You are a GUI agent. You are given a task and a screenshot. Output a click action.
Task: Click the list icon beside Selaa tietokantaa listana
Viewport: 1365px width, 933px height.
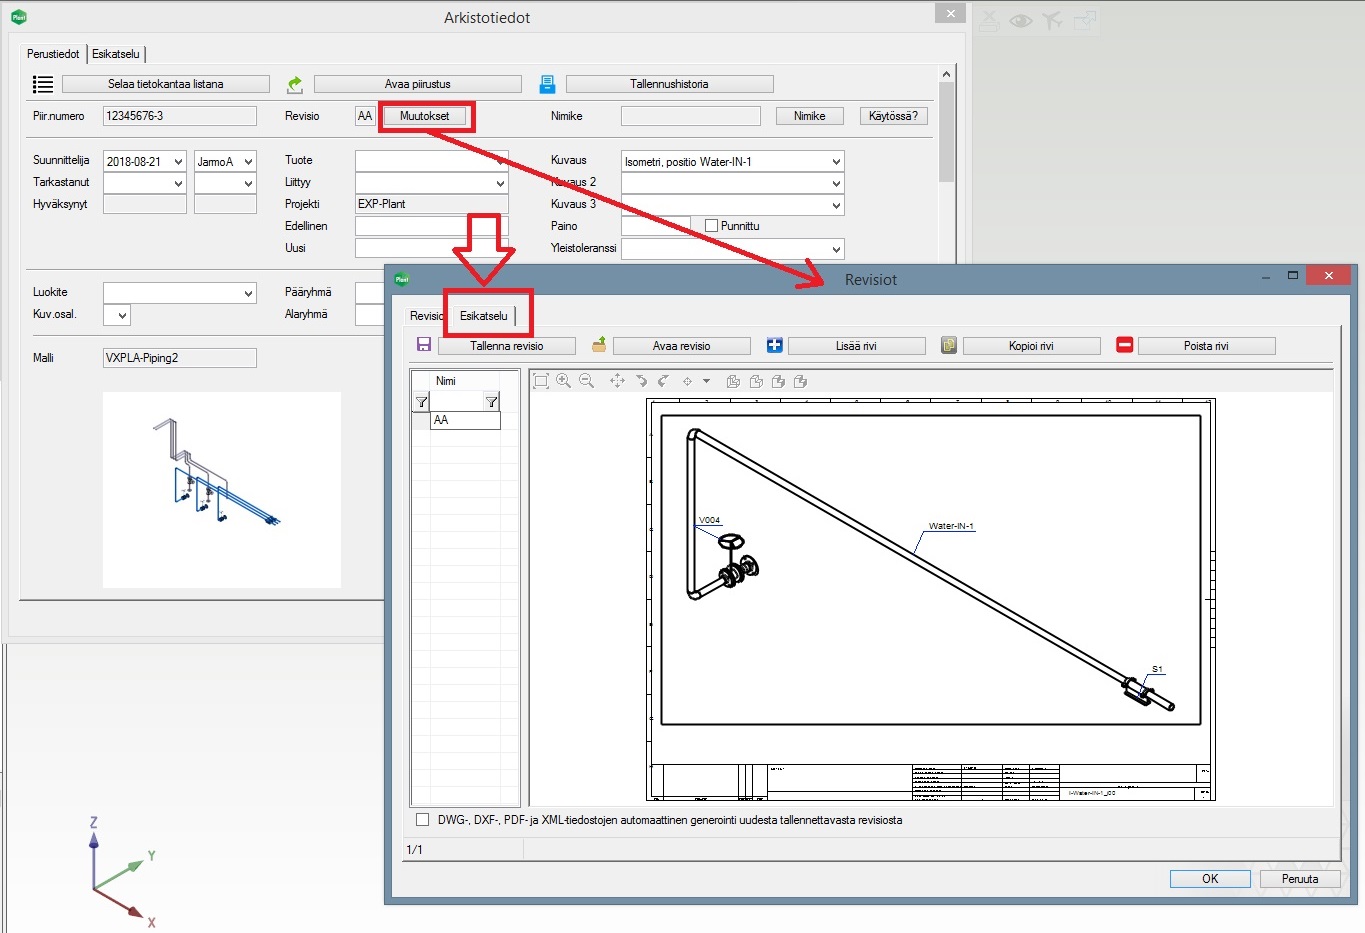click(43, 84)
